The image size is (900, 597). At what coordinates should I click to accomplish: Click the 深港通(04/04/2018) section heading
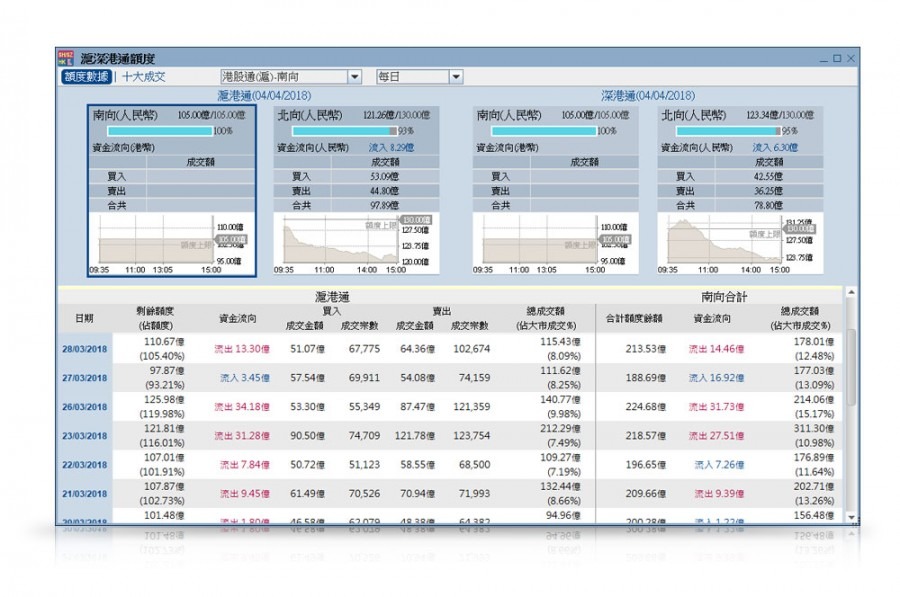click(x=647, y=96)
